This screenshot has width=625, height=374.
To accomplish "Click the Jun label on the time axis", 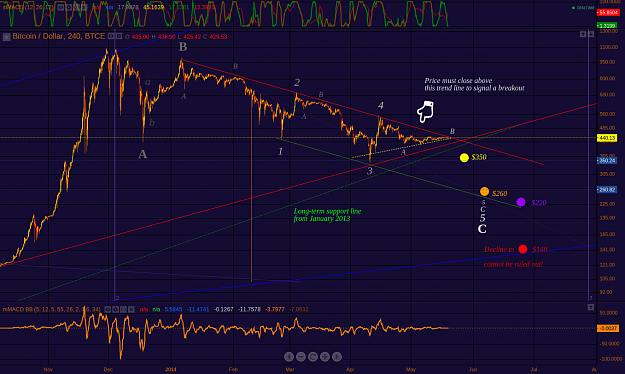I will tap(473, 369).
